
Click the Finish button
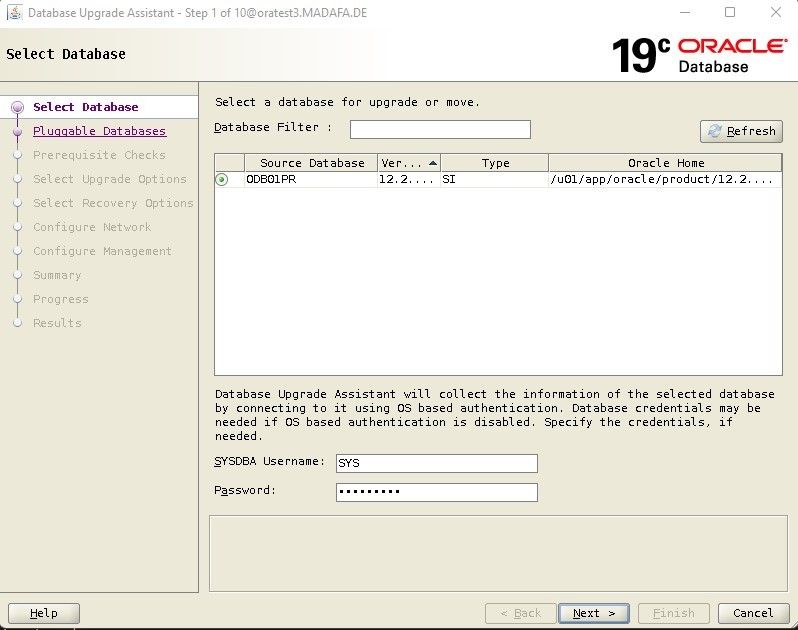point(673,613)
